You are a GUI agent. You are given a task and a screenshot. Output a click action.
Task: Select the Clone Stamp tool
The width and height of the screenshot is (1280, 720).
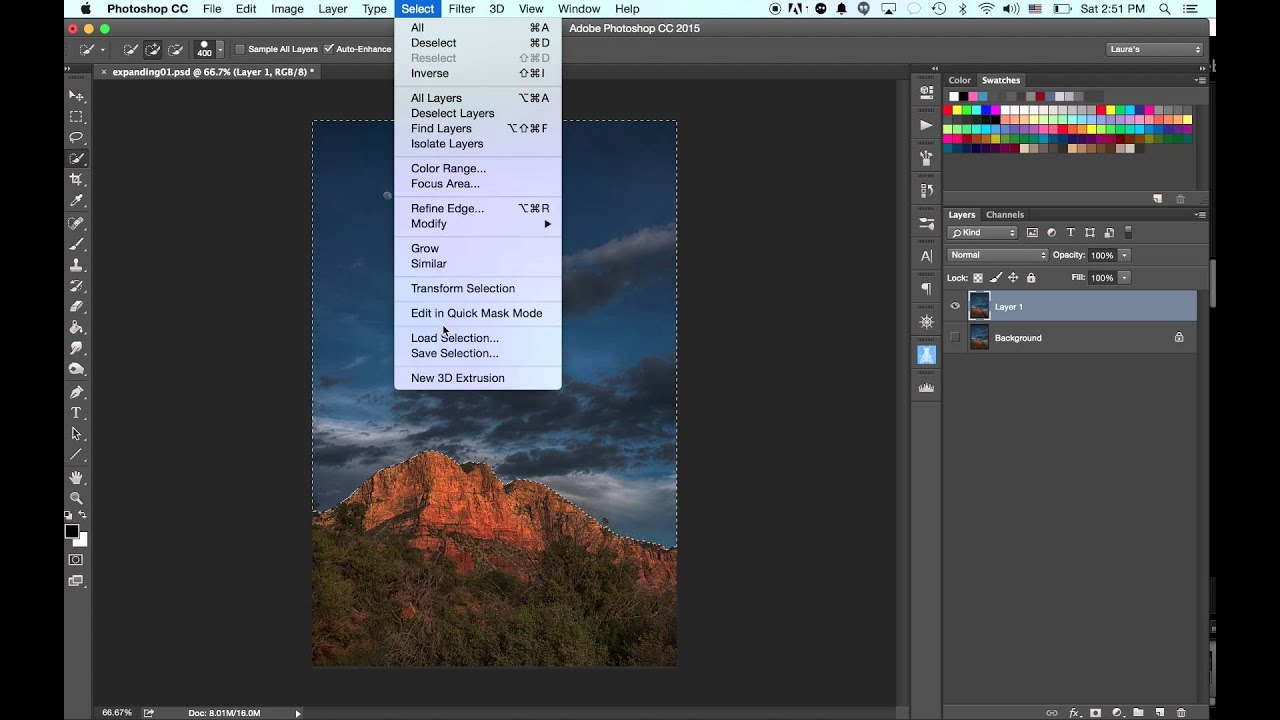(x=76, y=265)
